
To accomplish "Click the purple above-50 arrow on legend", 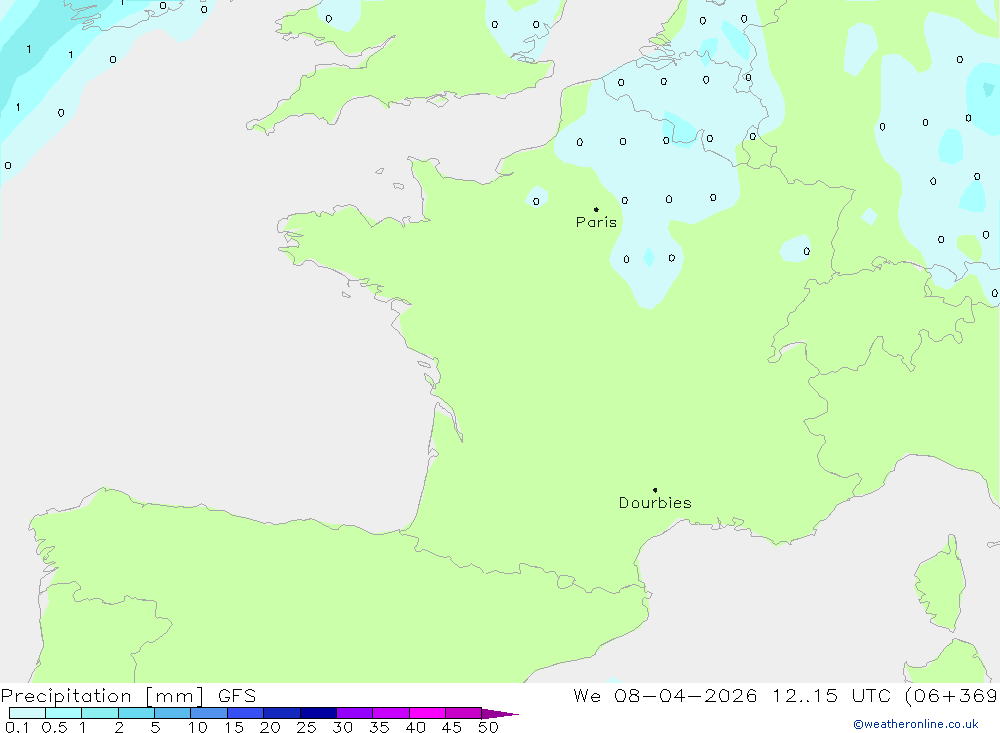I will (499, 714).
